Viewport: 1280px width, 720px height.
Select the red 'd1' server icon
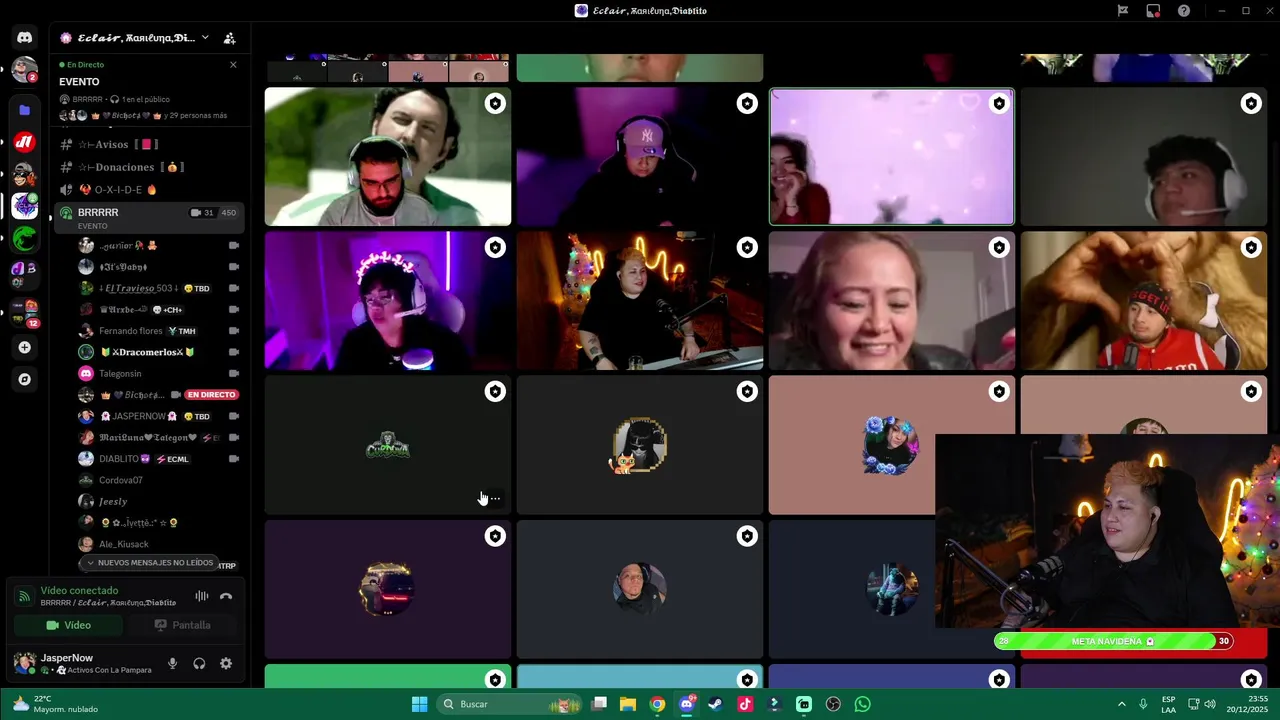(25, 142)
